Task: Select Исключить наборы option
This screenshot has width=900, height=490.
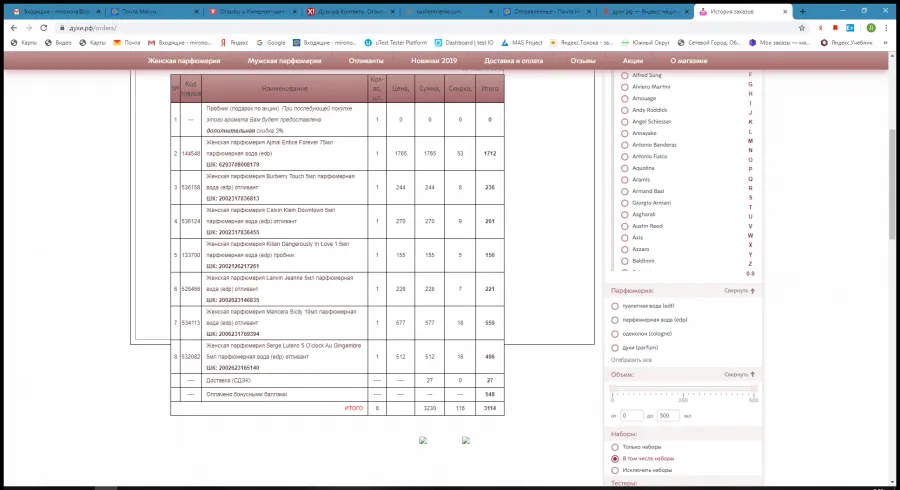Action: [x=615, y=470]
